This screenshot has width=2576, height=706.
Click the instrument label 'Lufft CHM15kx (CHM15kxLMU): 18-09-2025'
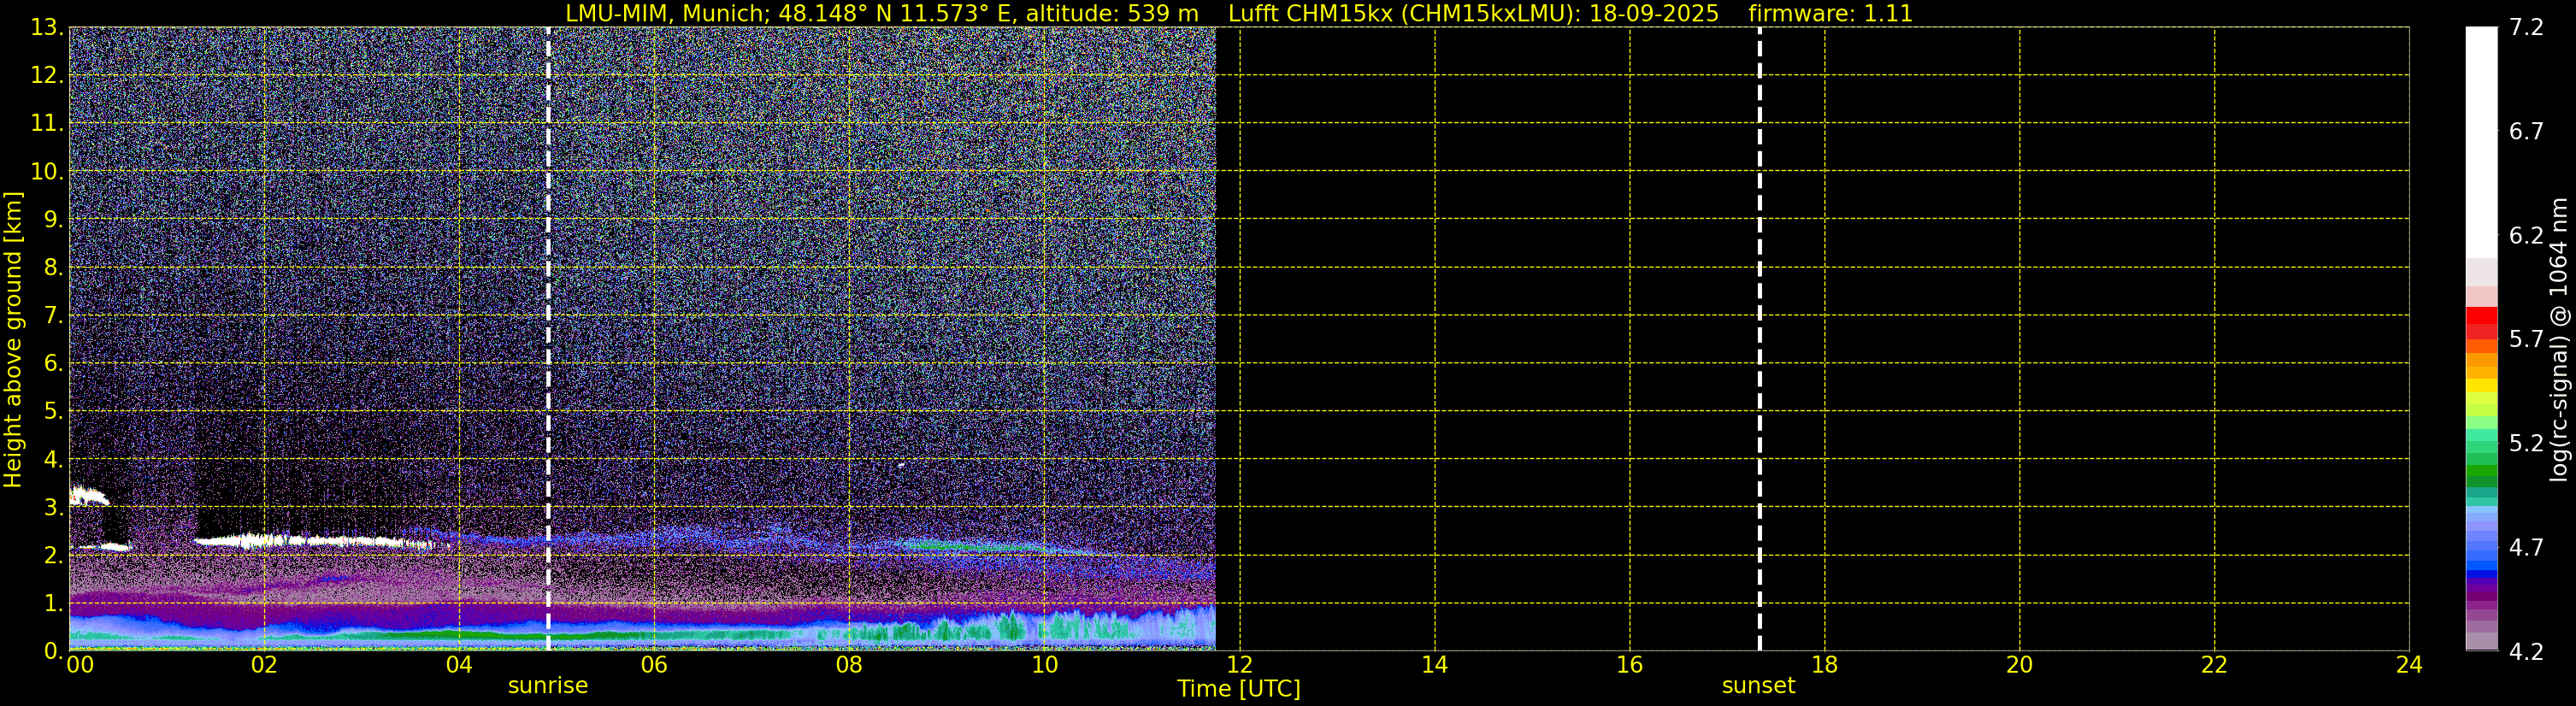1473,14
